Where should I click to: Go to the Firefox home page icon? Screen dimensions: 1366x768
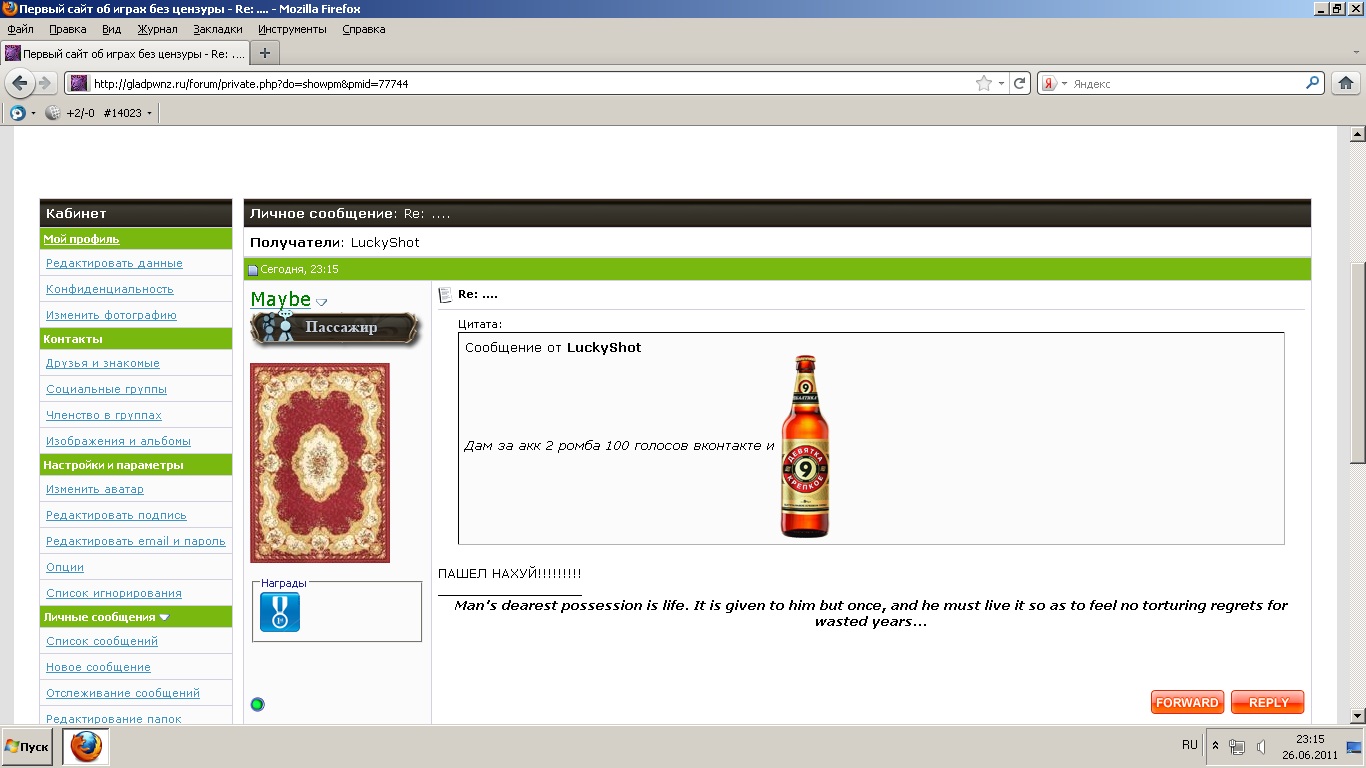[x=1346, y=84]
